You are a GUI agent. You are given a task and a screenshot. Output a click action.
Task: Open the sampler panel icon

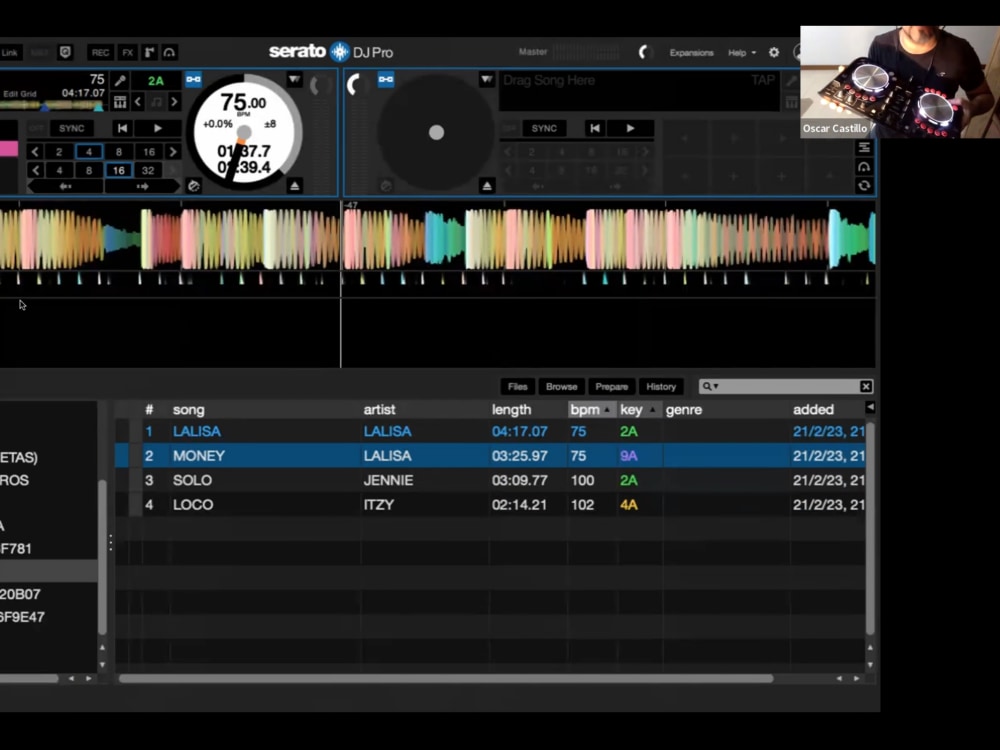click(149, 52)
